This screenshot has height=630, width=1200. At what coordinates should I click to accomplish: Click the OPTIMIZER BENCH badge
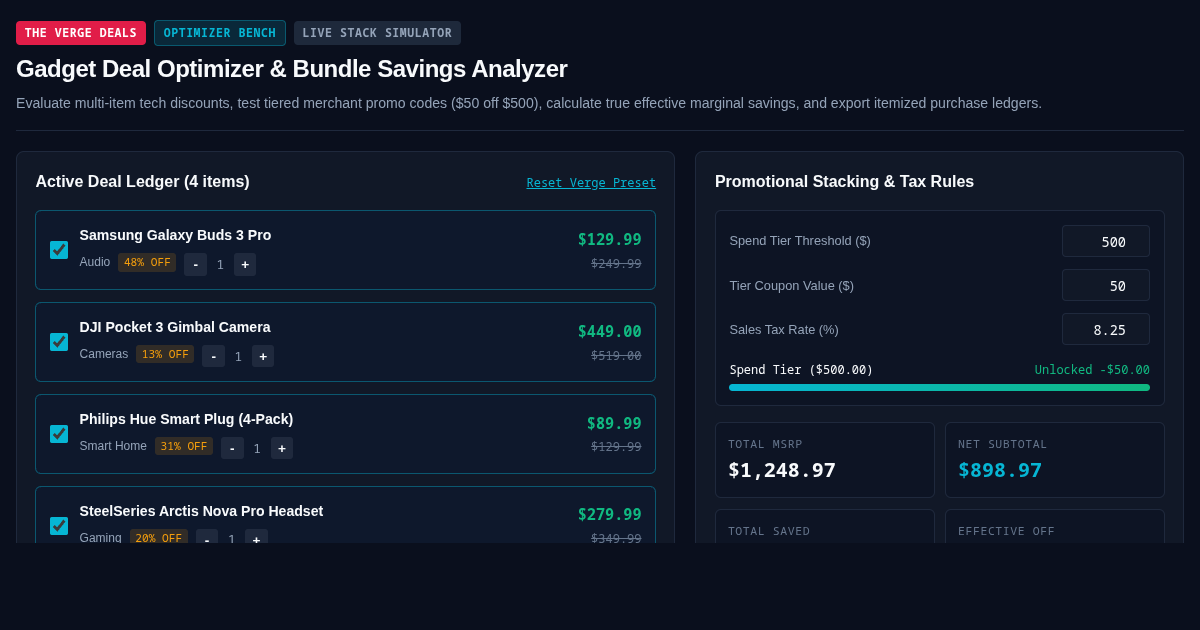click(220, 33)
